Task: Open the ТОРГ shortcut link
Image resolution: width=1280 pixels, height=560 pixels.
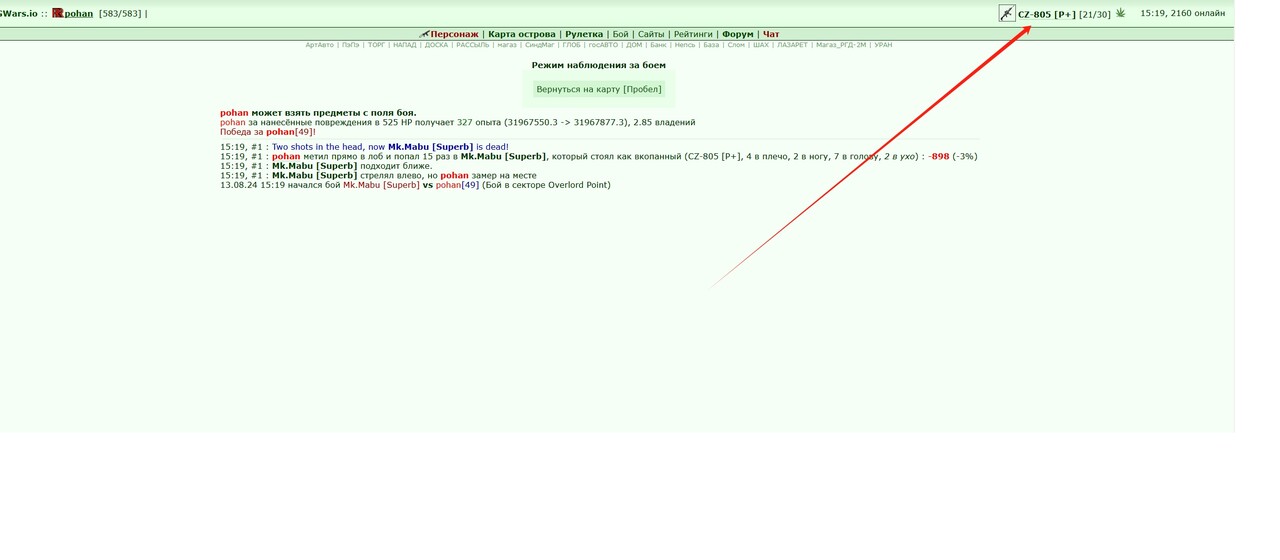Action: [x=376, y=45]
